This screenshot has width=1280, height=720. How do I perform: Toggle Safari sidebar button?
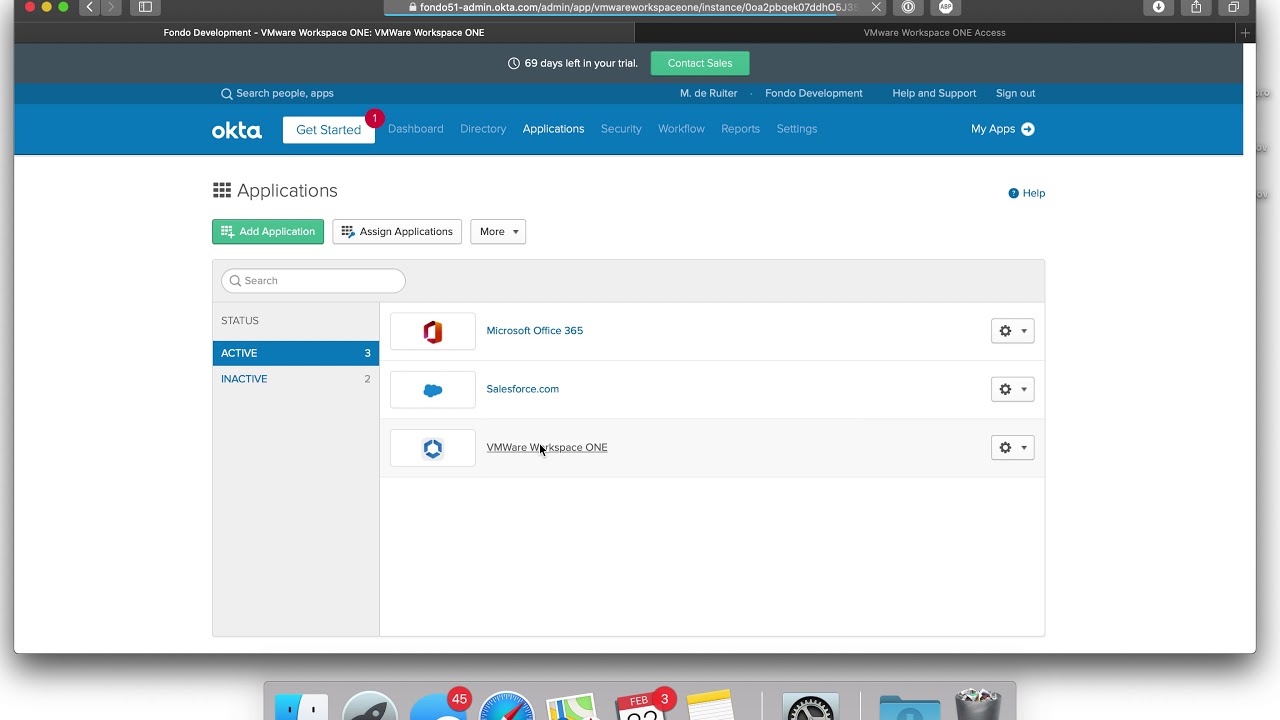click(x=145, y=7)
